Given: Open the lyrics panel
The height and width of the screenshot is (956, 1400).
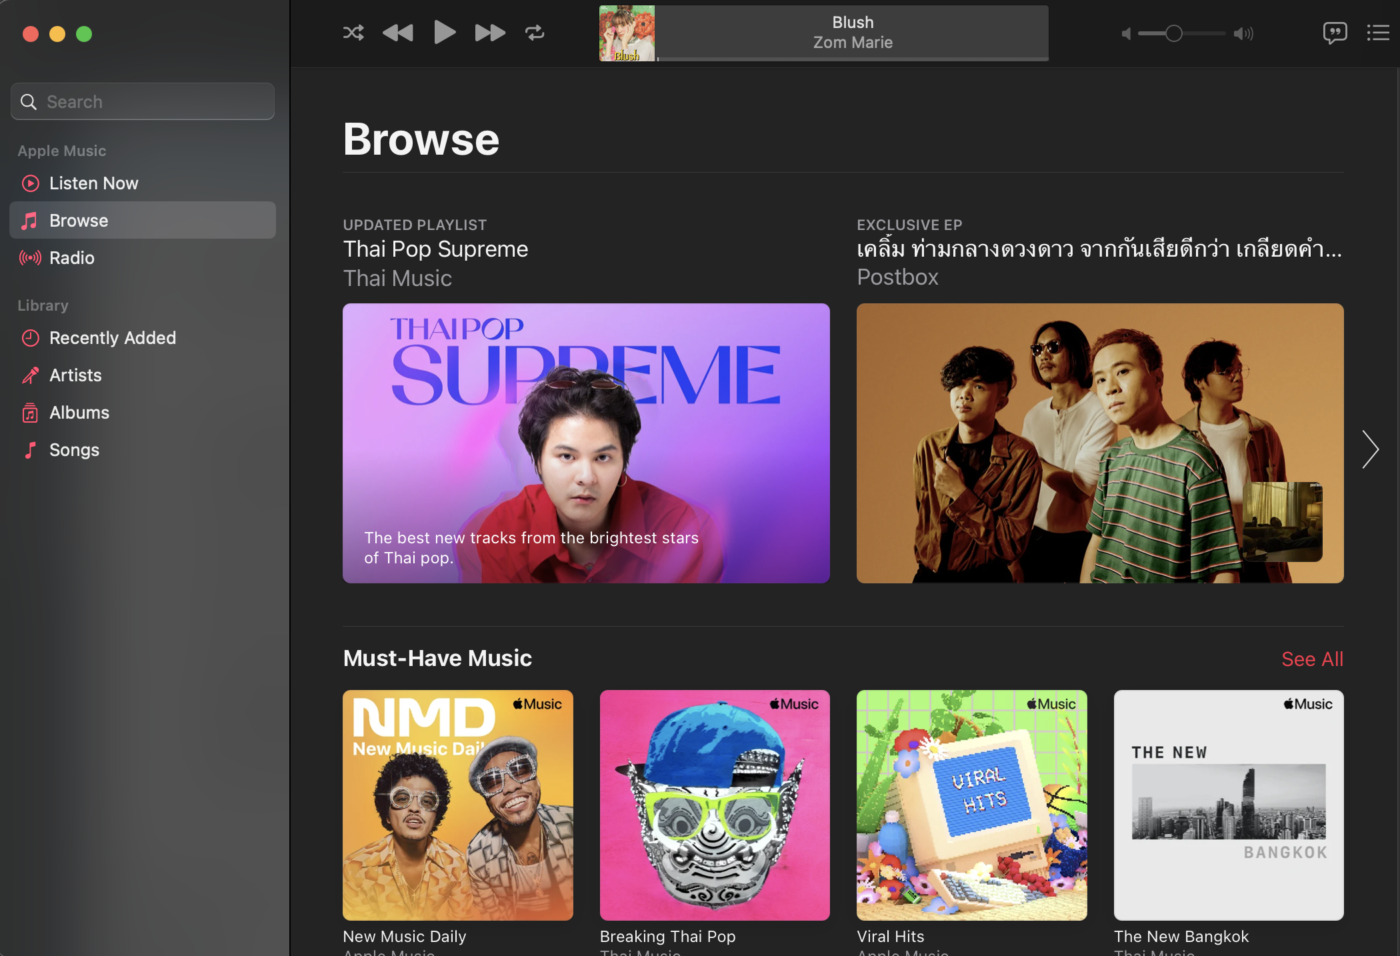Looking at the screenshot, I should click(1334, 33).
